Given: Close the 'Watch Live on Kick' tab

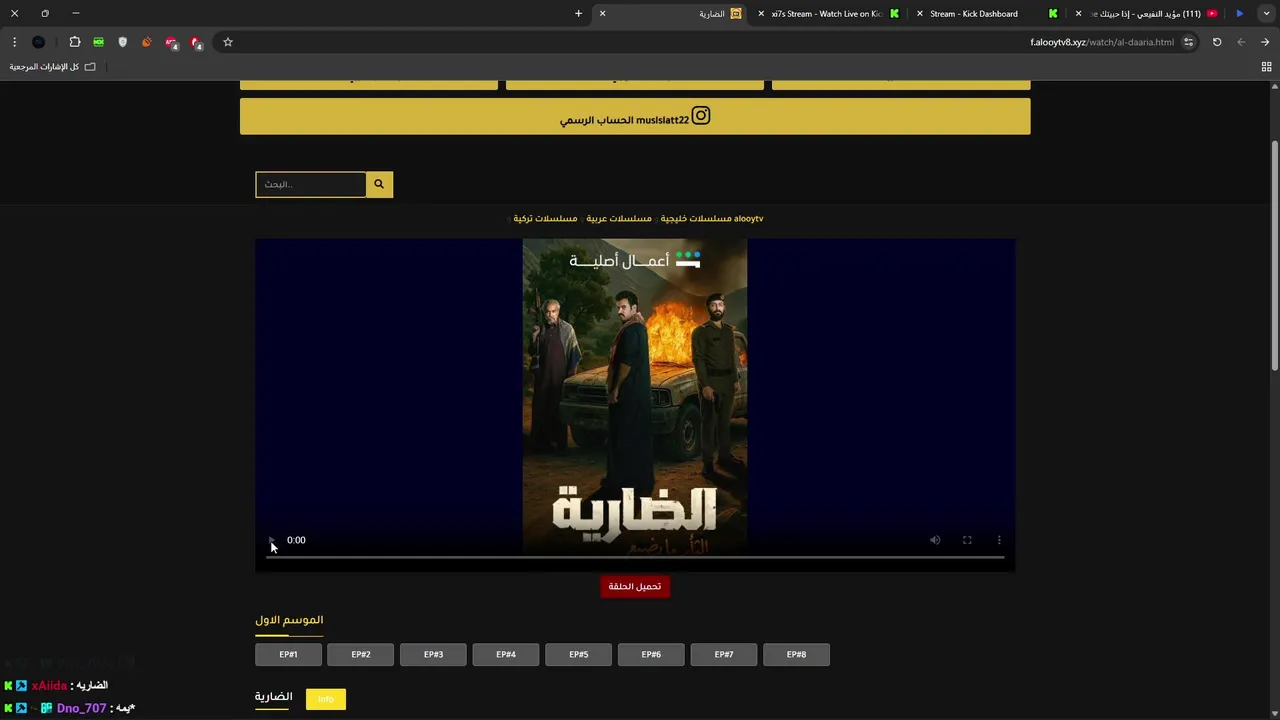Looking at the screenshot, I should 761,14.
